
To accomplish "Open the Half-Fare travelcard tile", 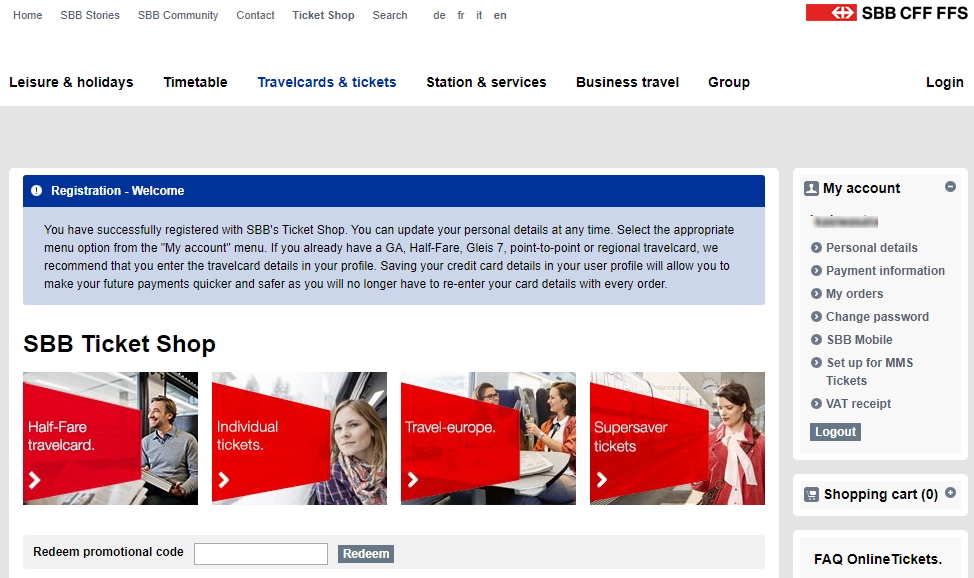I will [x=111, y=438].
